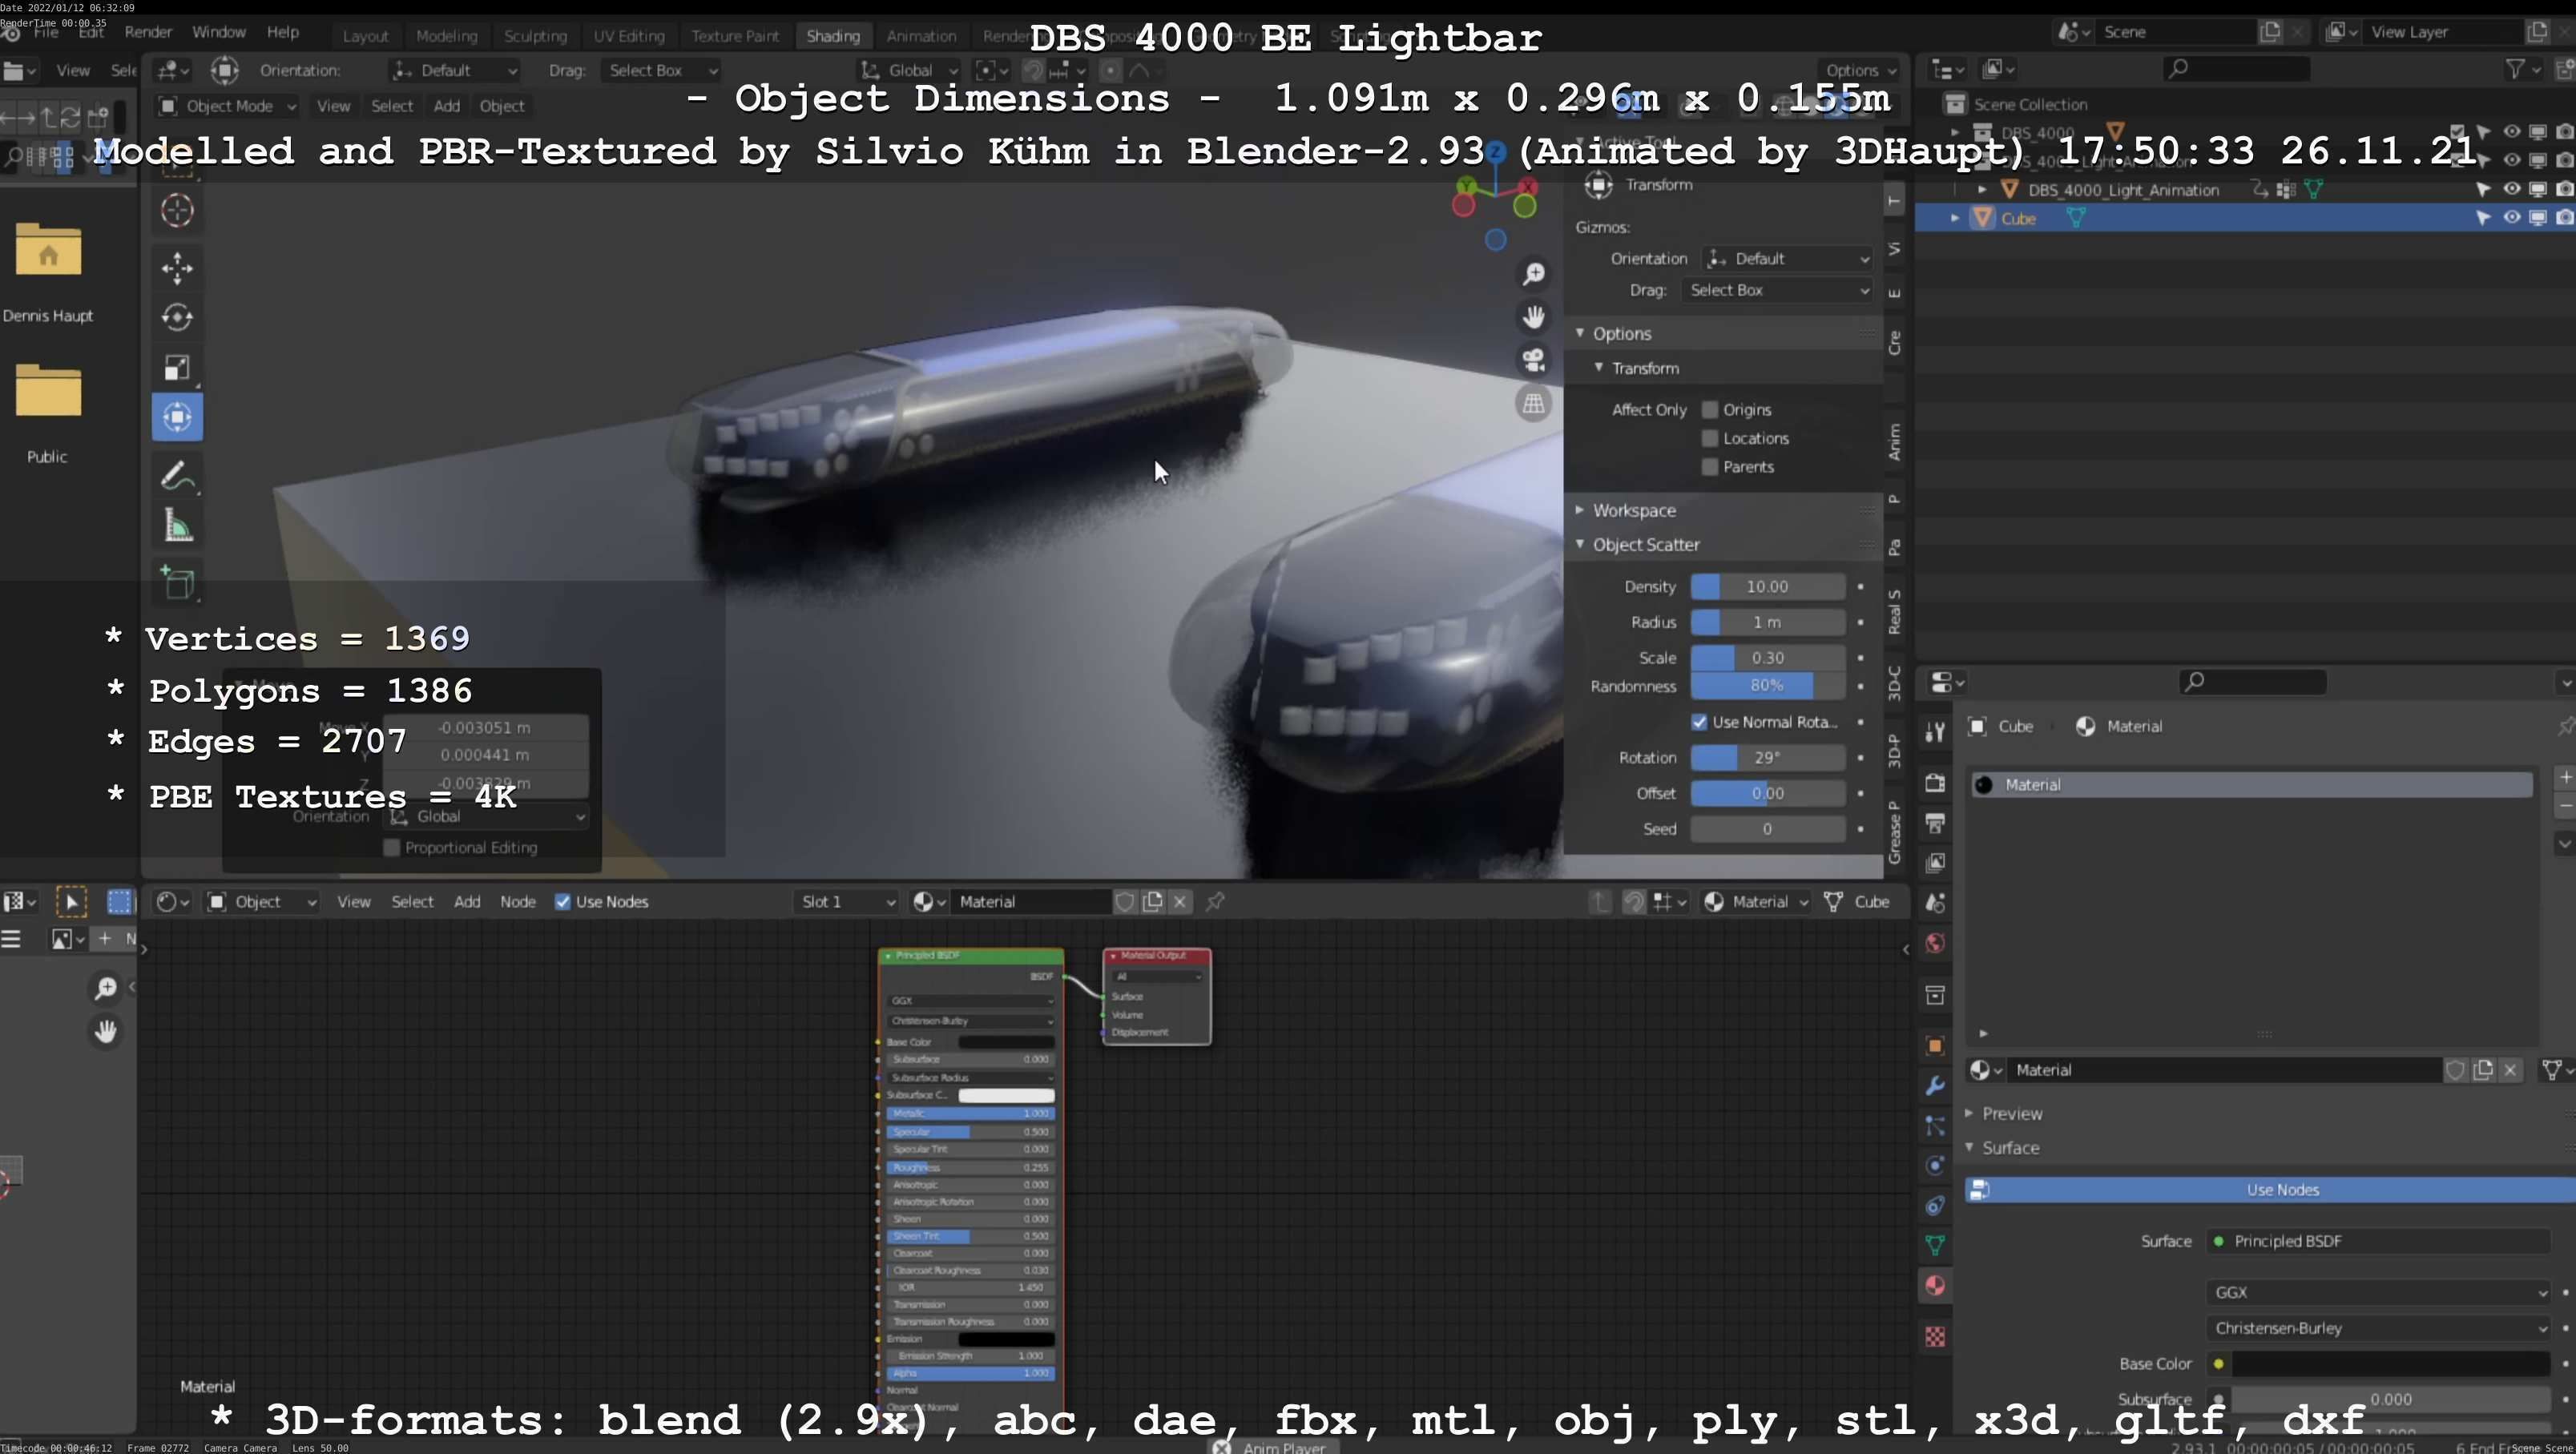This screenshot has height=1454, width=2576.
Task: Click the outliner search field
Action: point(2236,68)
